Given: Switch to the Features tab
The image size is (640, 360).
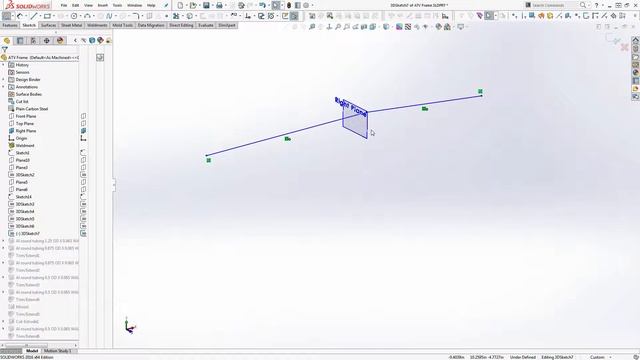Looking at the screenshot, I should click(10, 25).
